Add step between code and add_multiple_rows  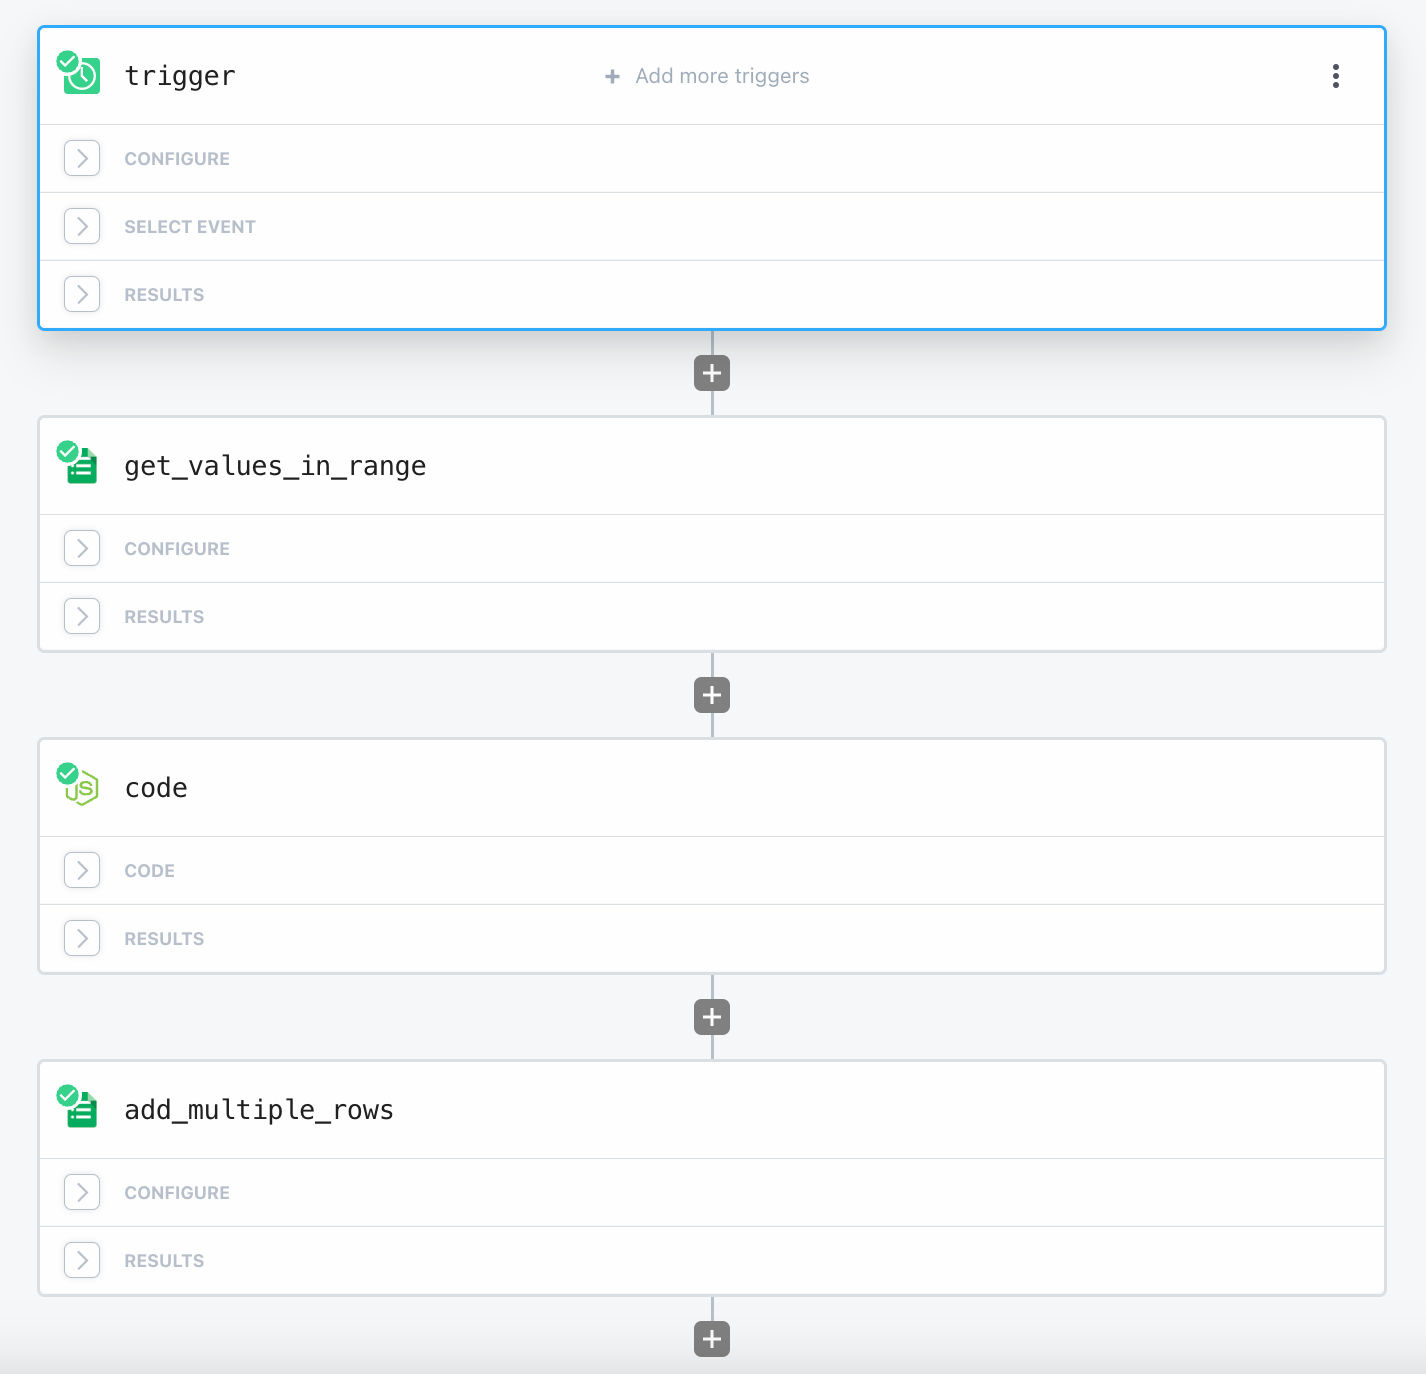(712, 1017)
